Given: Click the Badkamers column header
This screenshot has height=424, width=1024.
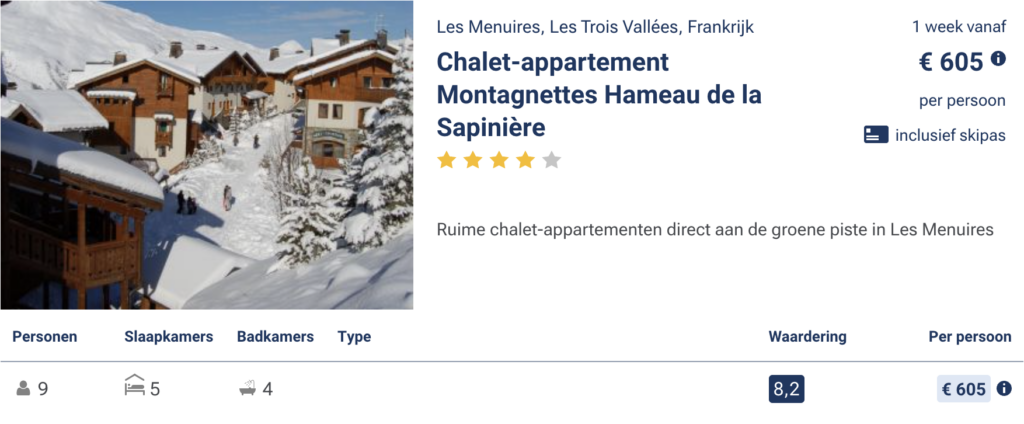Looking at the screenshot, I should coord(275,337).
